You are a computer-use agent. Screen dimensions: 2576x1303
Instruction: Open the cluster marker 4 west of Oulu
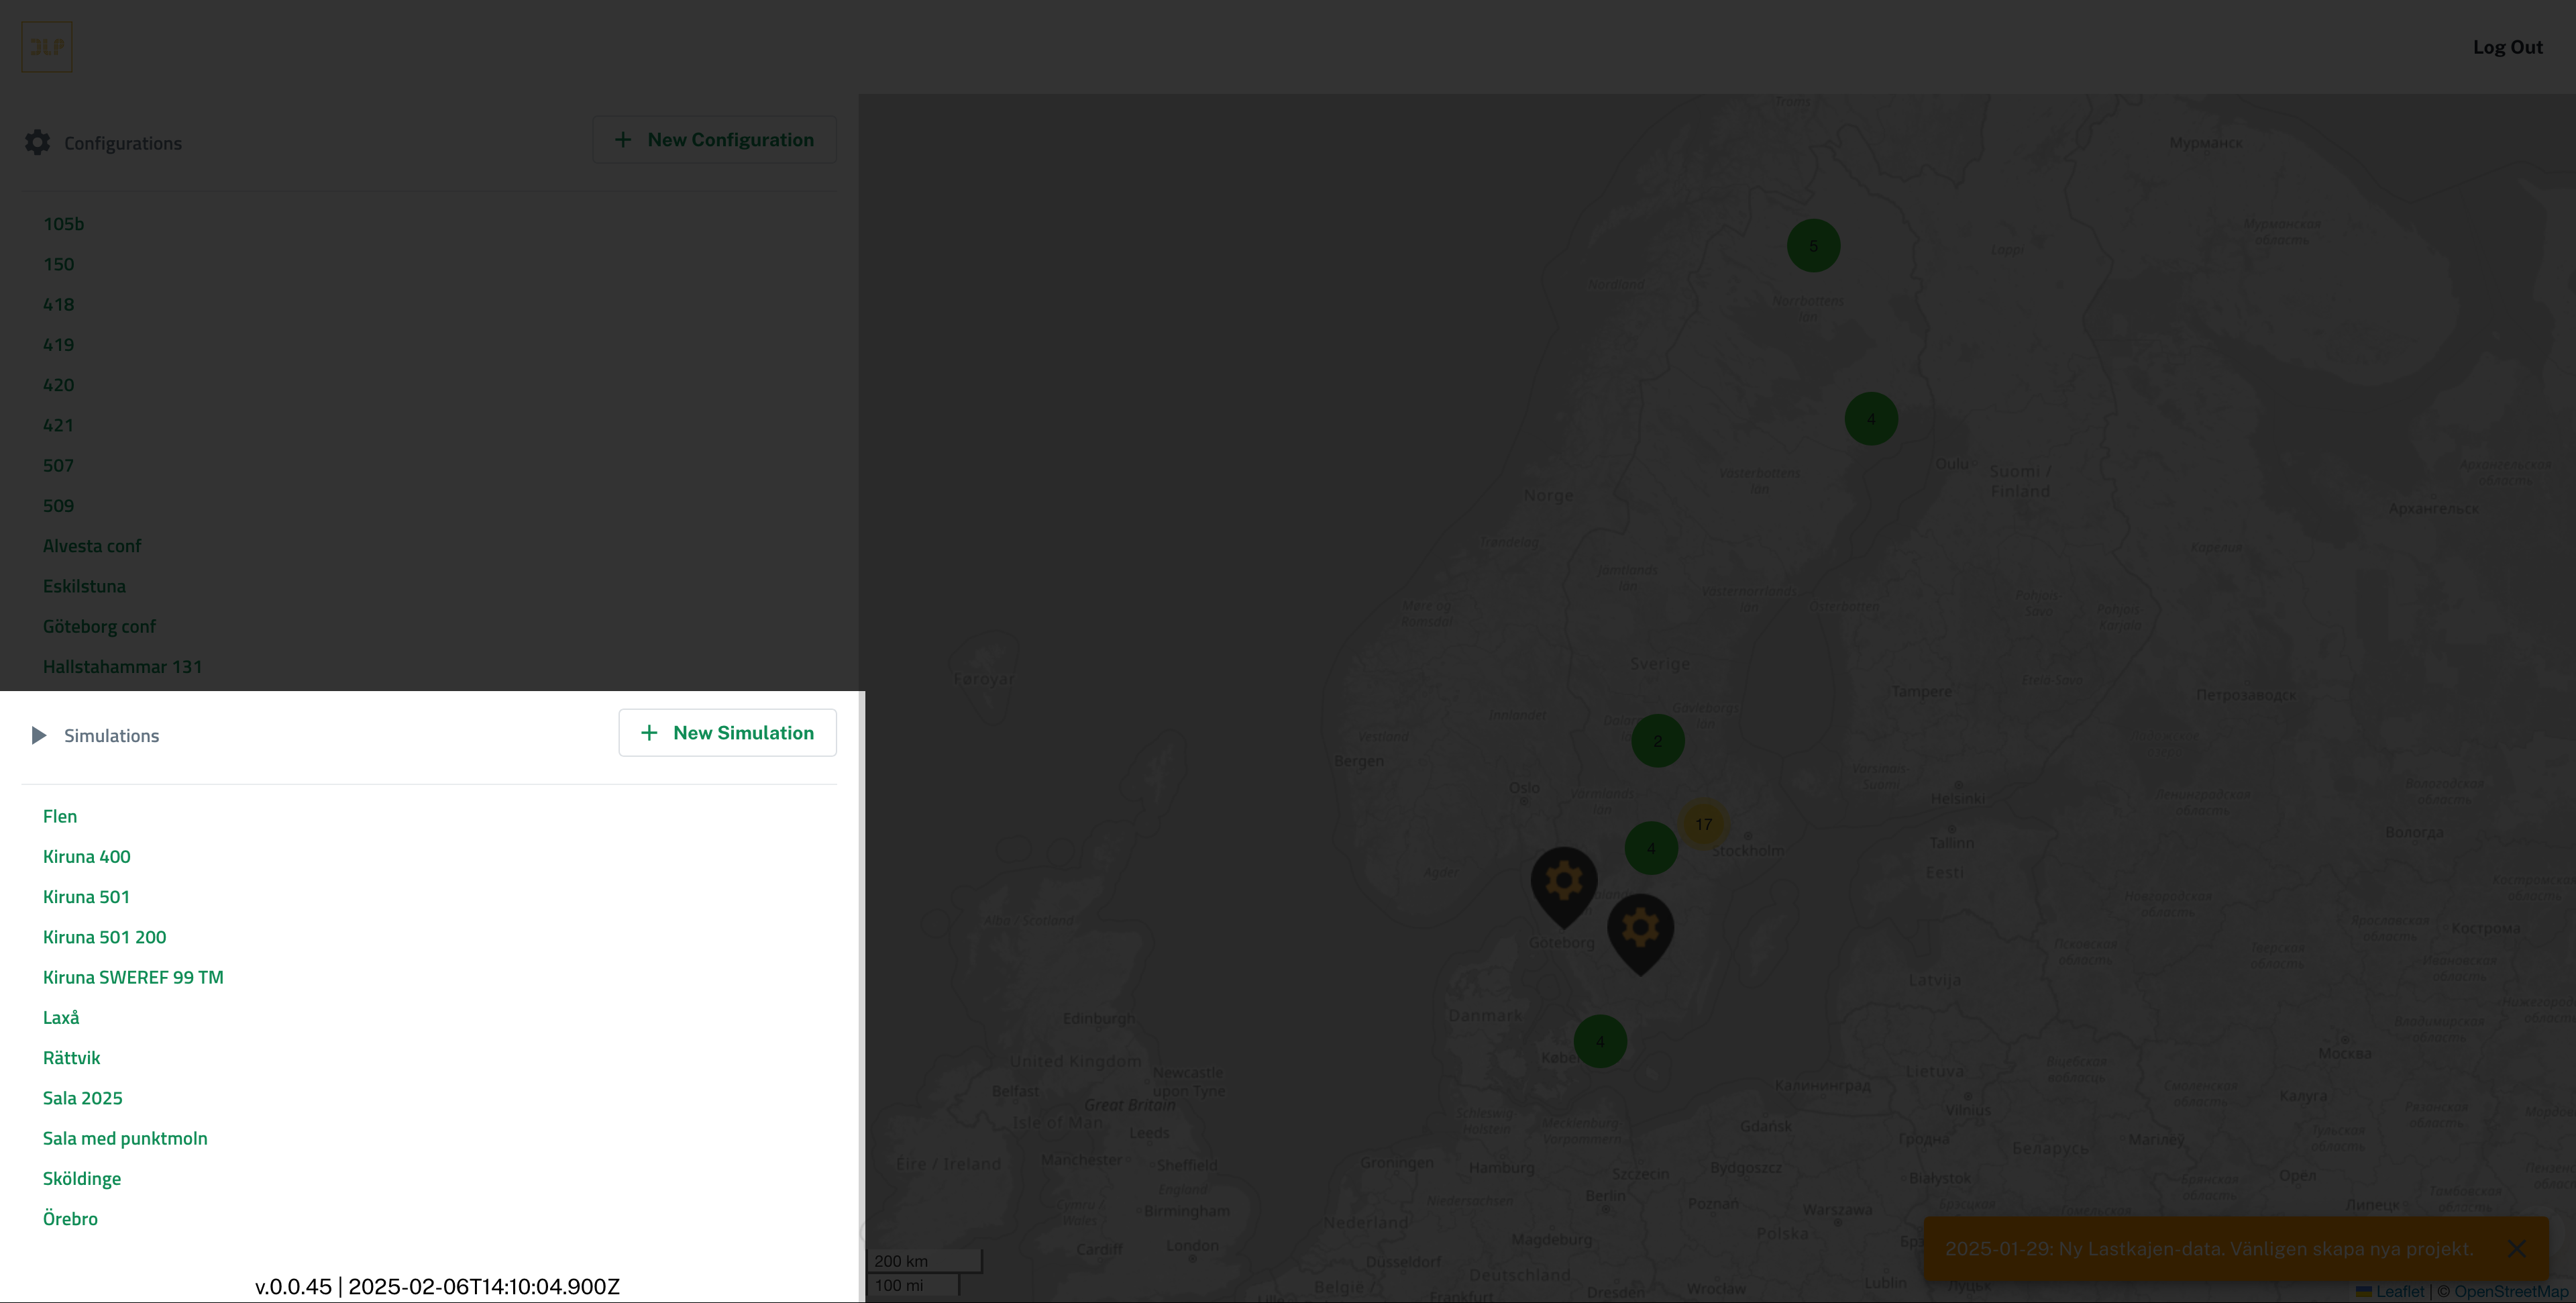(1871, 418)
